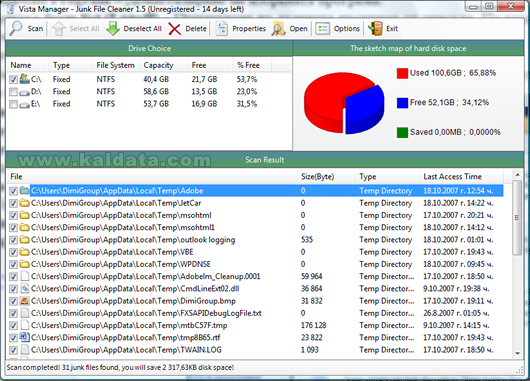Click the 21,7 GB free value
This screenshot has height=381, width=530.
pos(204,79)
